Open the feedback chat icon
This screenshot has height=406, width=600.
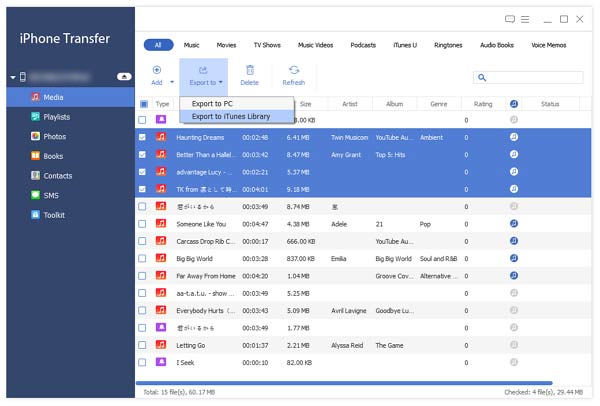(510, 19)
